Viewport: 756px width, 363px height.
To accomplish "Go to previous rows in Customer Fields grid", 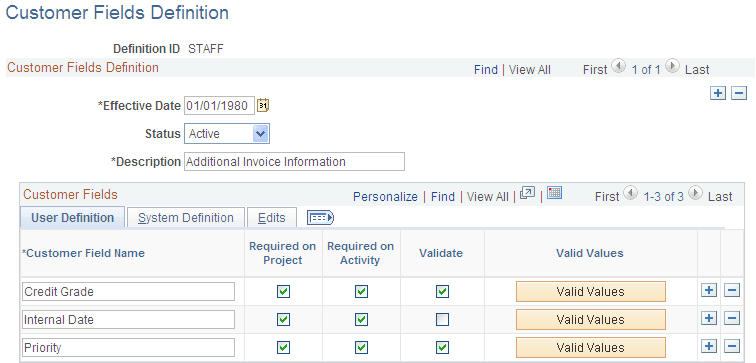I will (x=631, y=193).
